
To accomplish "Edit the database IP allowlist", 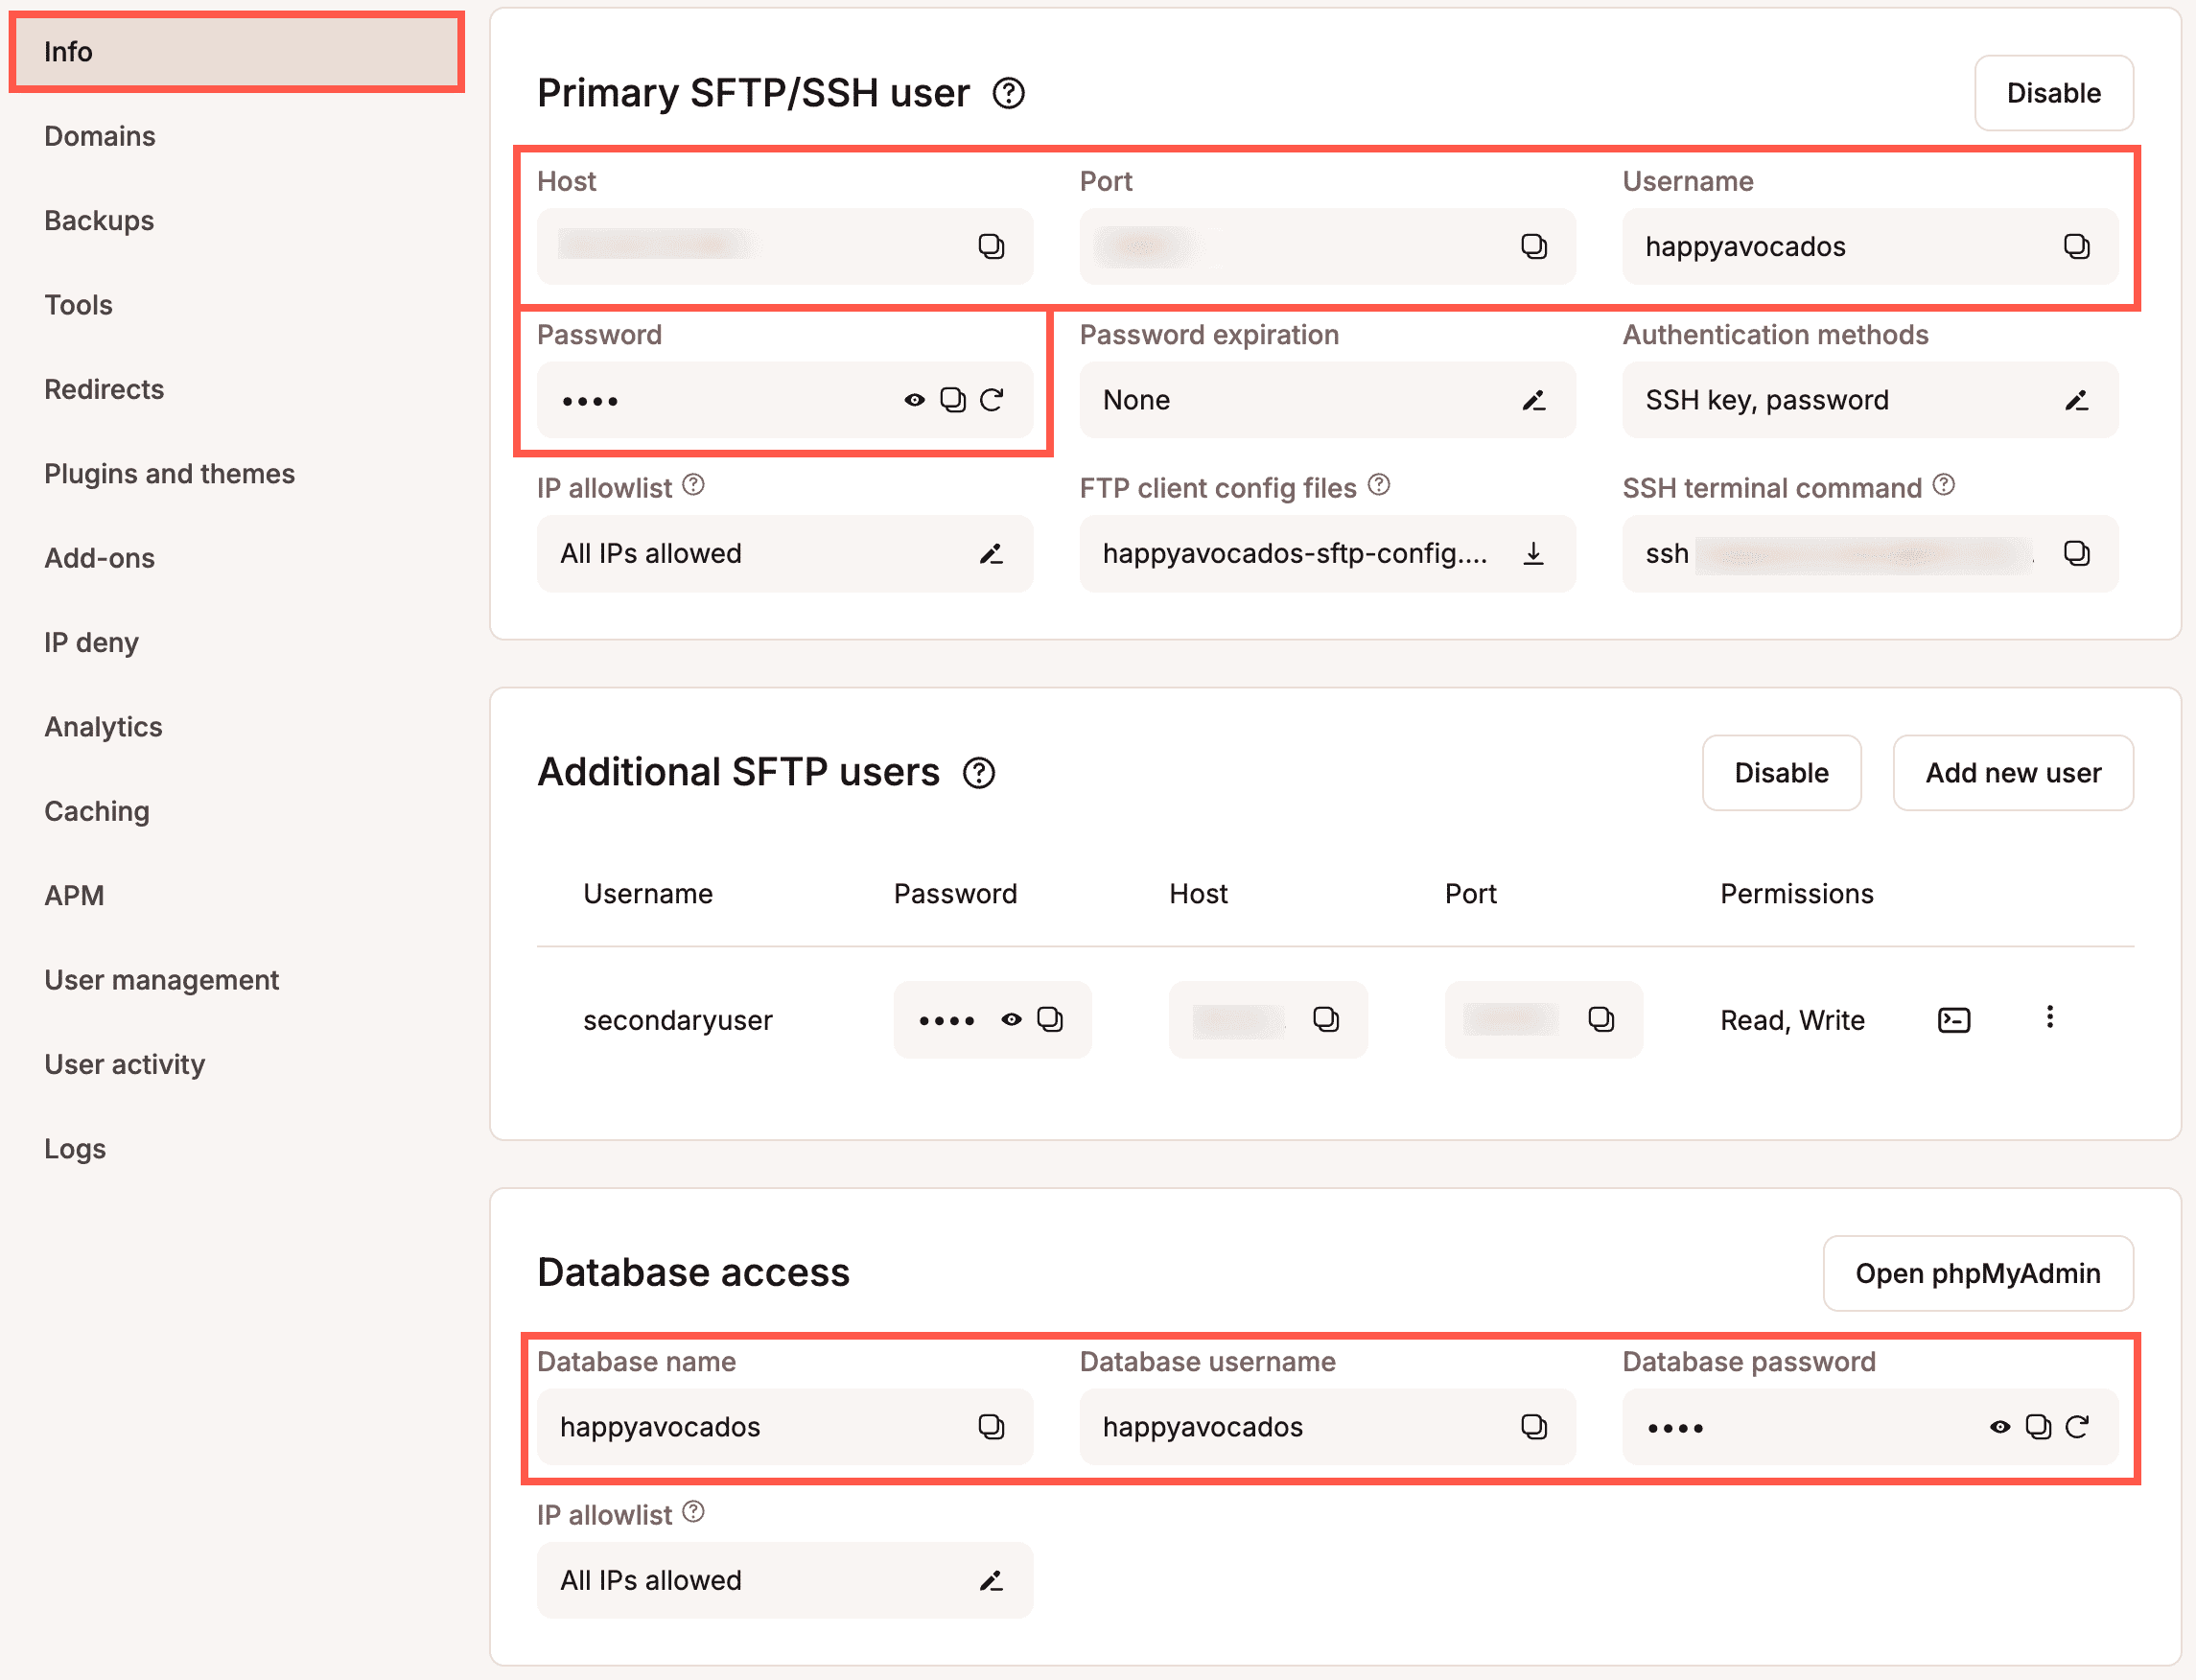I will point(991,1580).
